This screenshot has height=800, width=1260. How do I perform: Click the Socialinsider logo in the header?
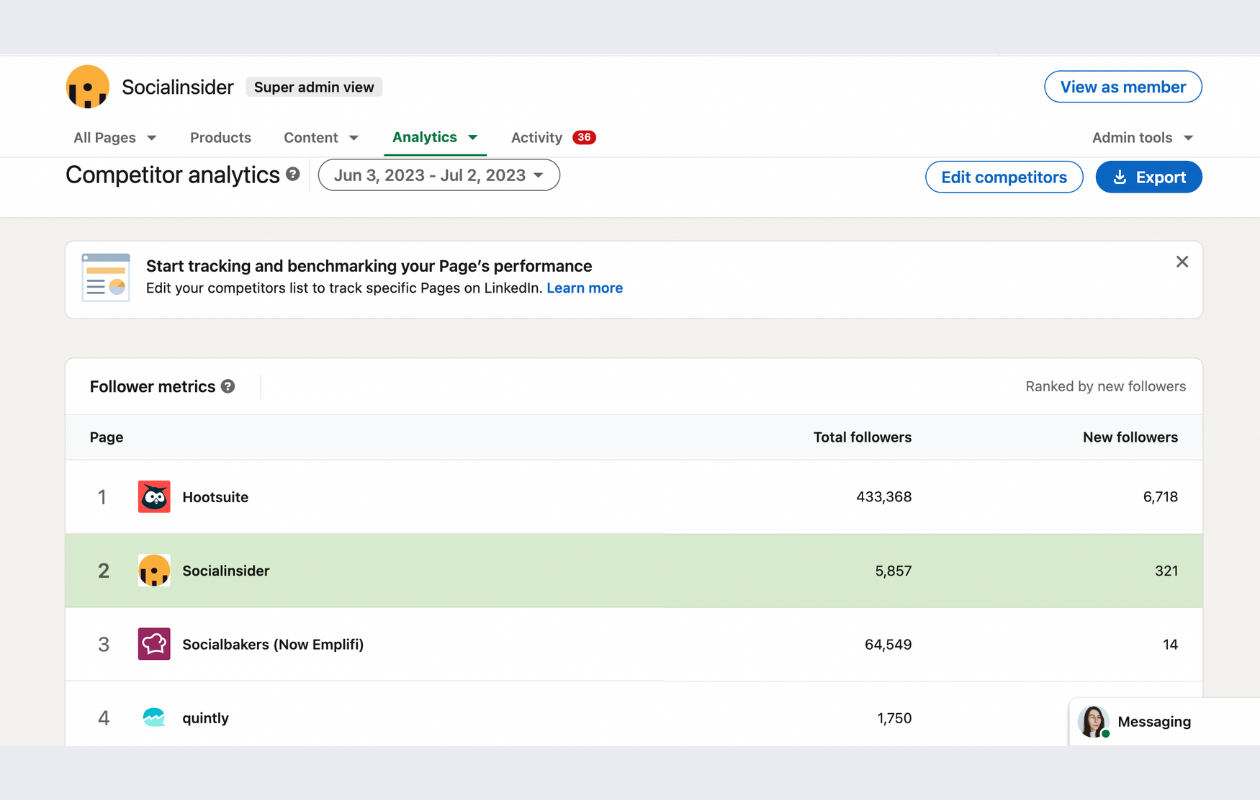(87, 87)
